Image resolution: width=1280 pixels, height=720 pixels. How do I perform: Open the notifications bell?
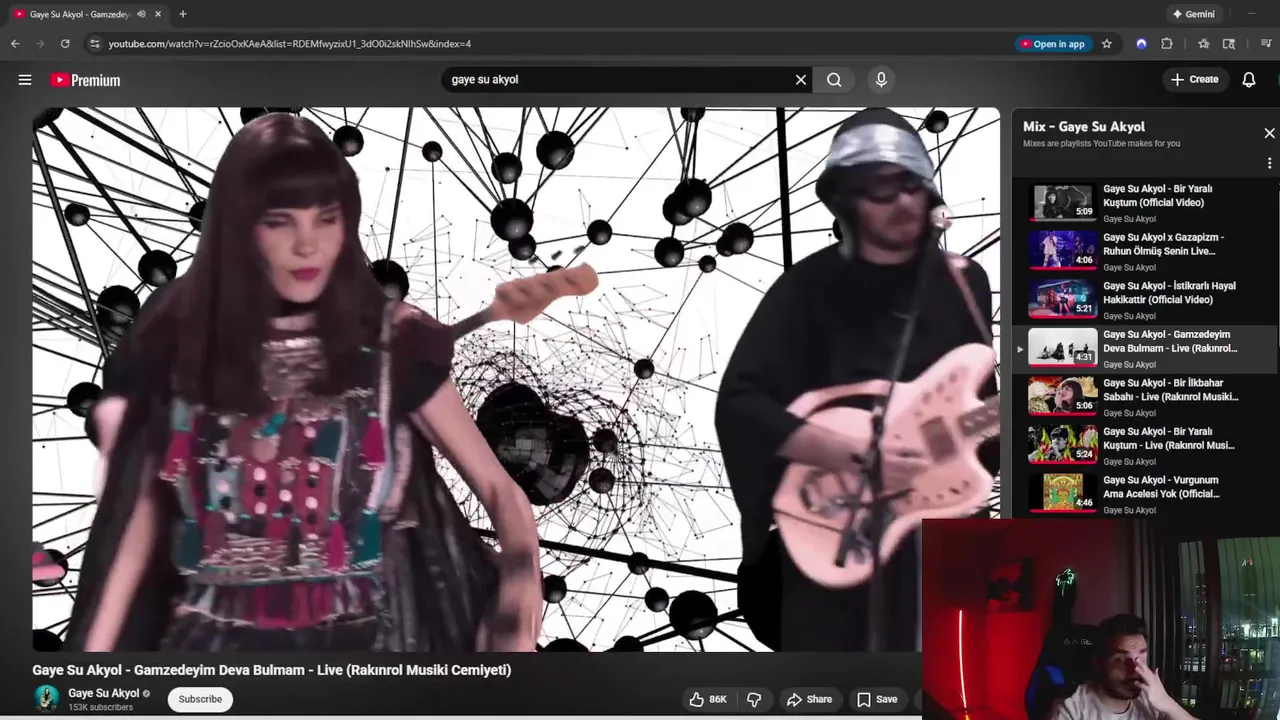point(1249,80)
